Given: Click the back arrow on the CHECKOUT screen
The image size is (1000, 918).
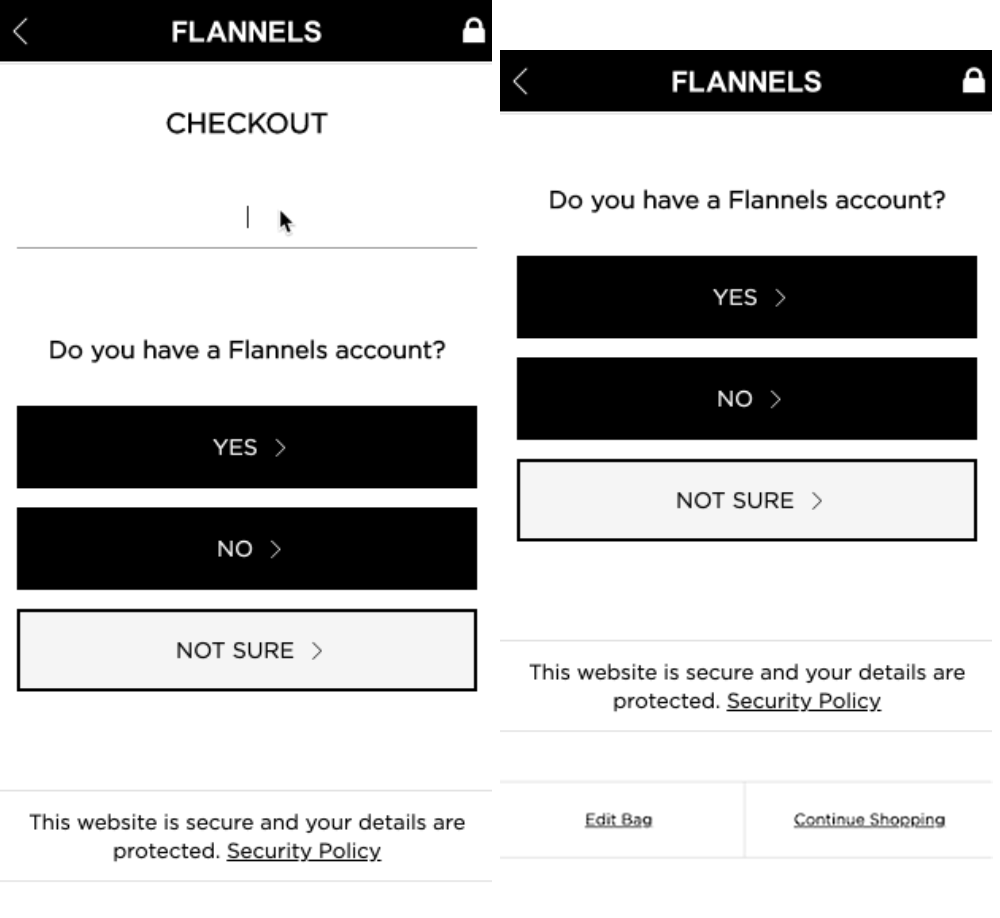Looking at the screenshot, I should (22, 31).
